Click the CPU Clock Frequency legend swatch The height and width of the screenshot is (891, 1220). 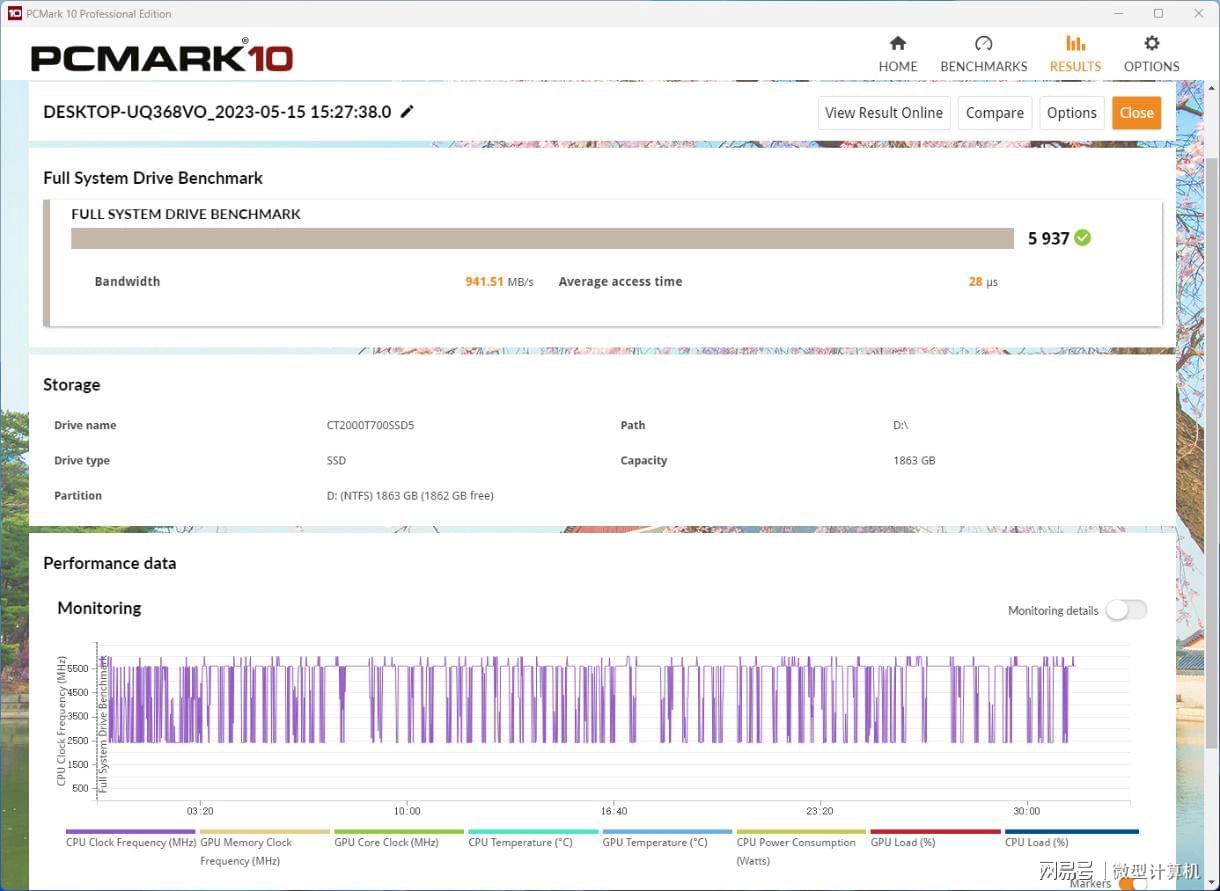tap(131, 831)
